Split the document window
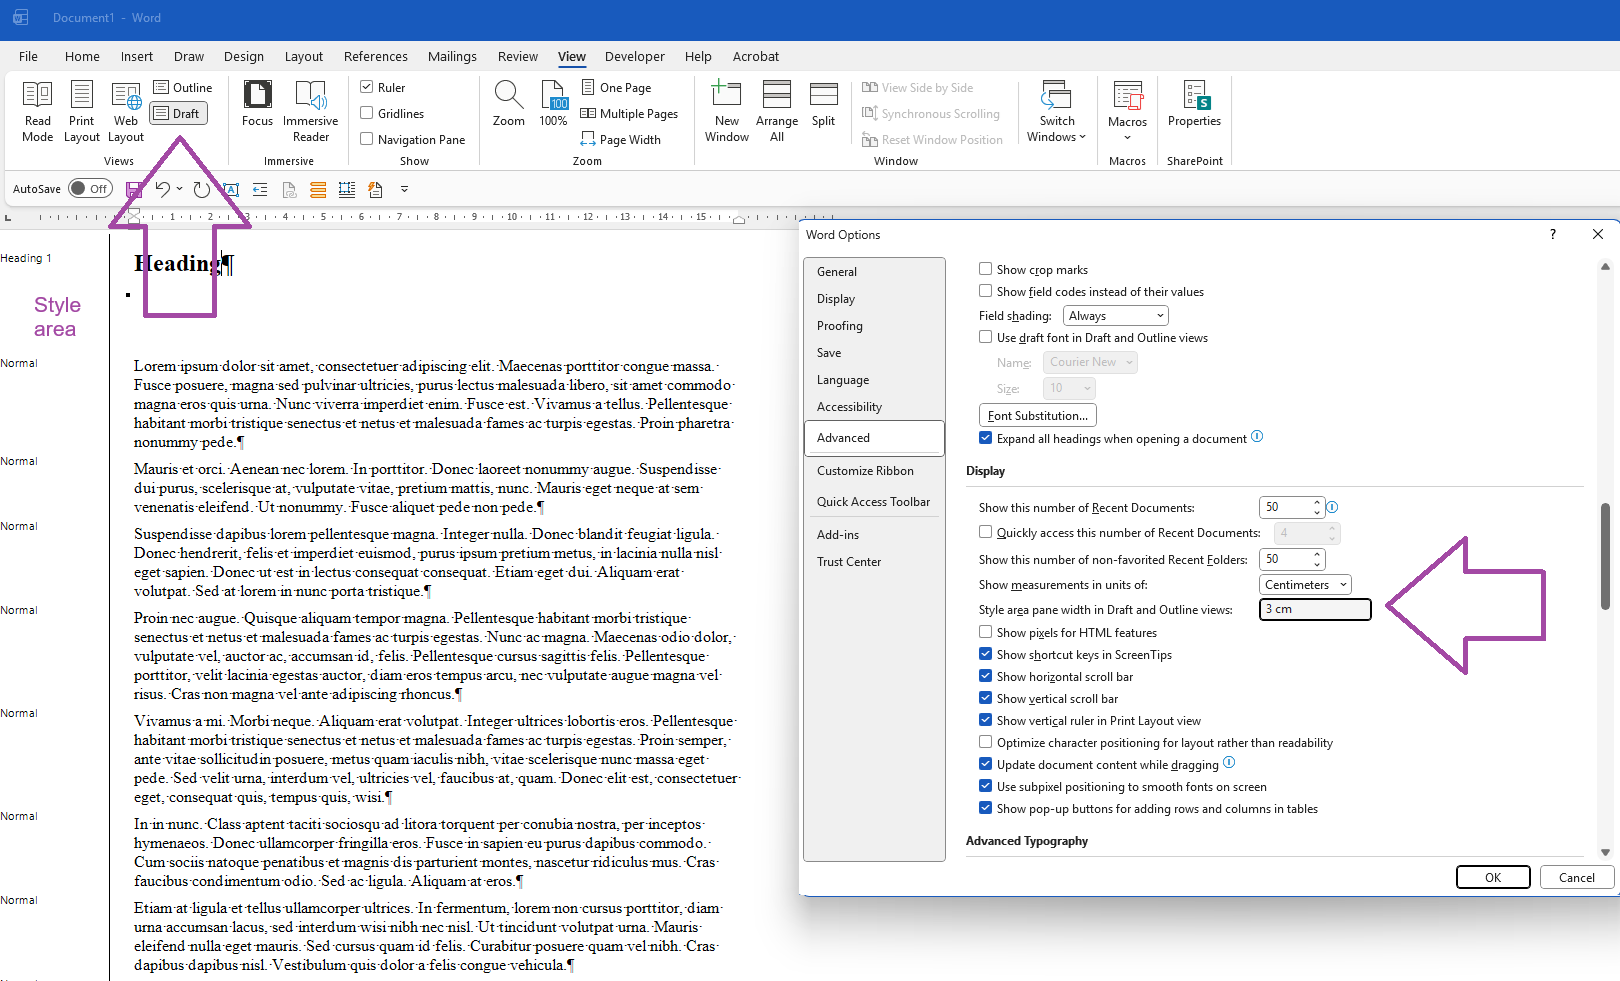This screenshot has height=981, width=1620. pos(824,104)
